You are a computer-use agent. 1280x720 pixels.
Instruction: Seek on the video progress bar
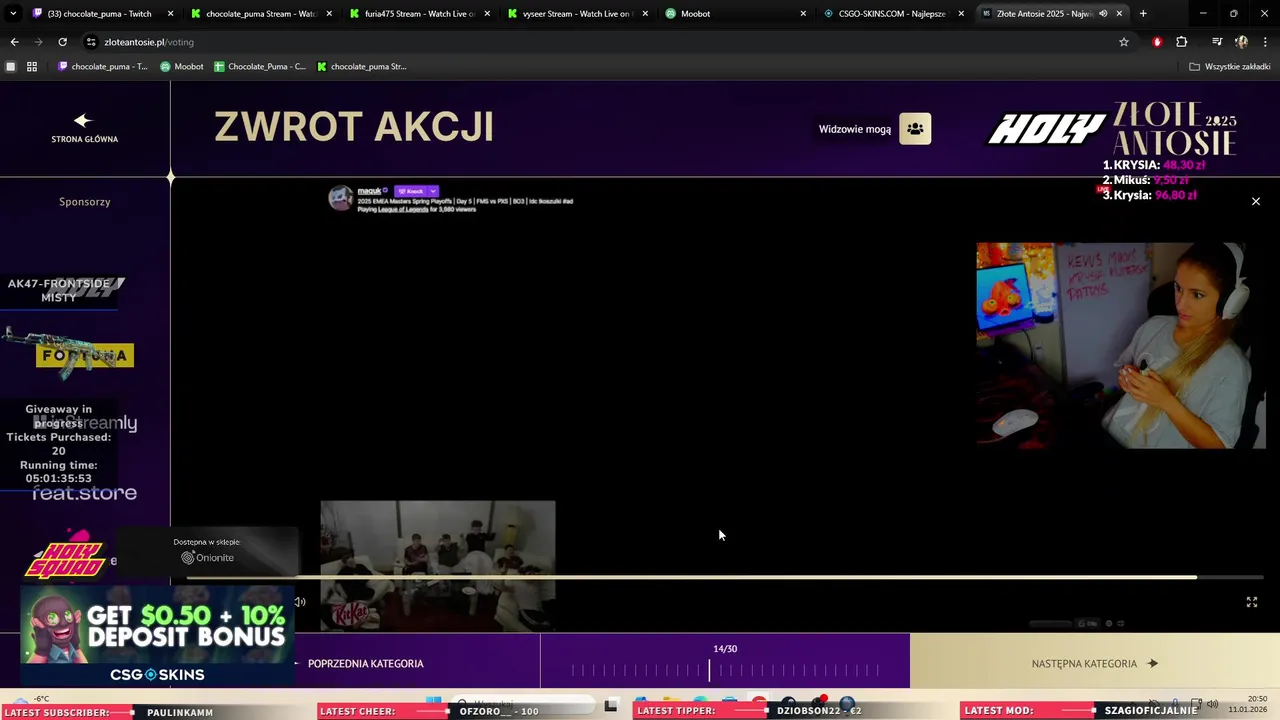(x=725, y=578)
